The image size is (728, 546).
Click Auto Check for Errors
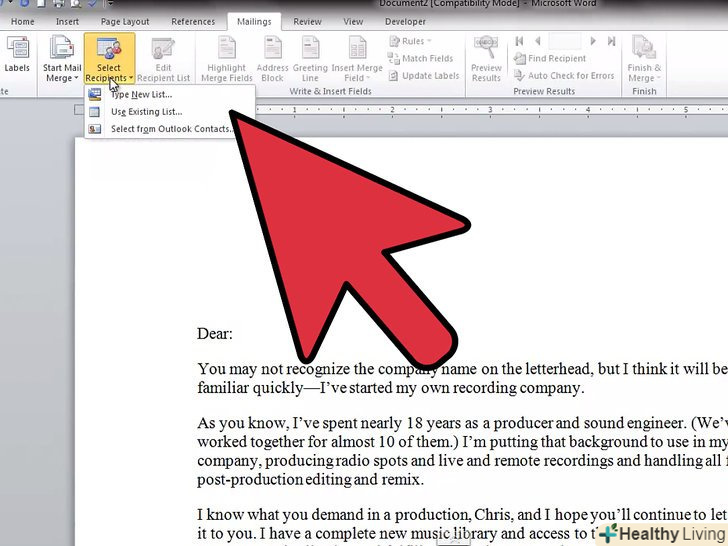point(564,76)
